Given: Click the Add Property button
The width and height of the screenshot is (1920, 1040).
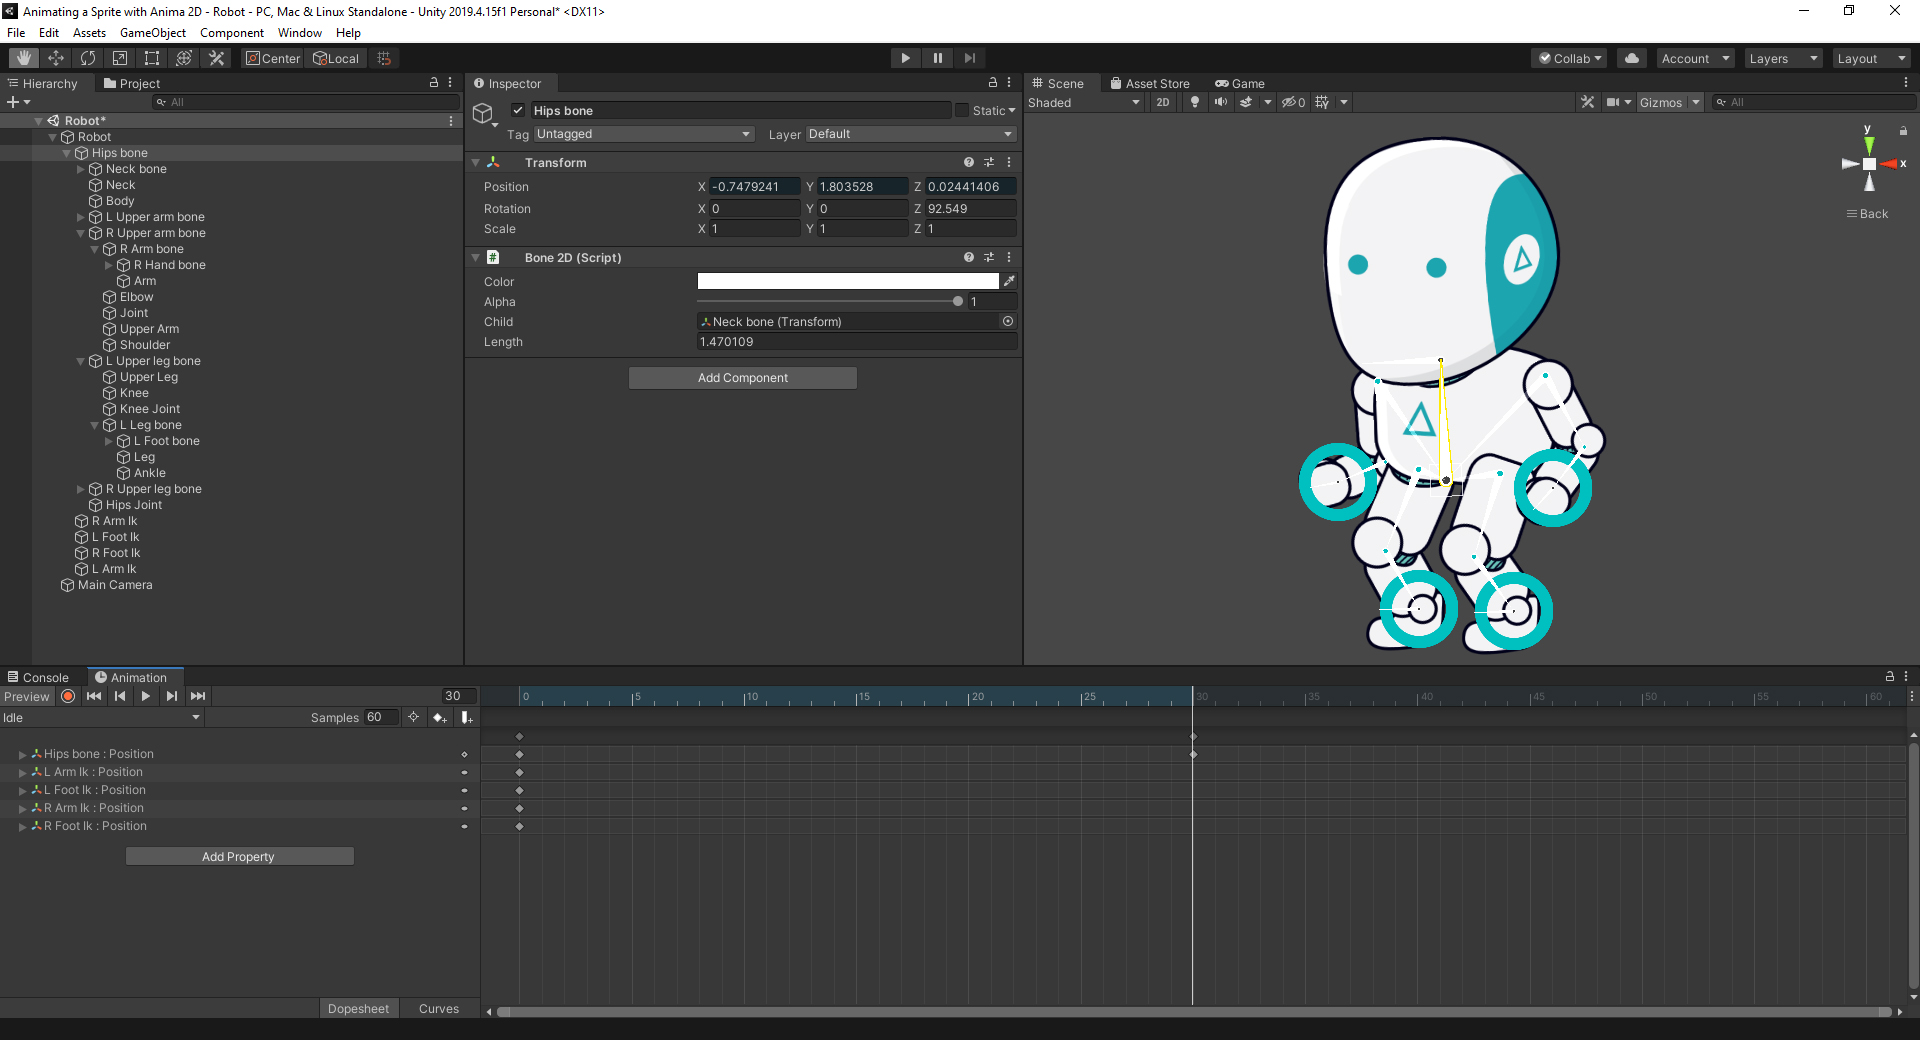Looking at the screenshot, I should tap(239, 856).
